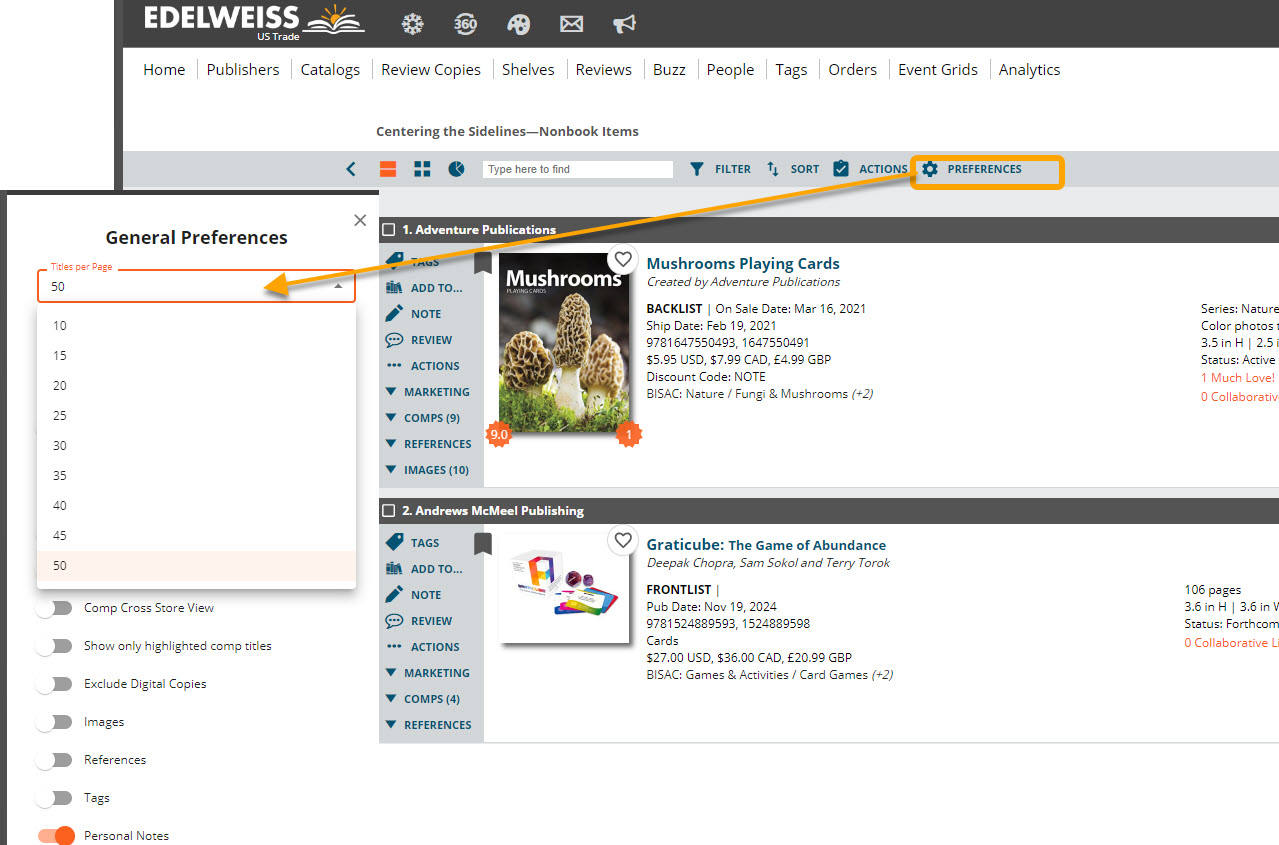Open the pie chart analytics view
This screenshot has width=1279, height=845.
(x=456, y=169)
